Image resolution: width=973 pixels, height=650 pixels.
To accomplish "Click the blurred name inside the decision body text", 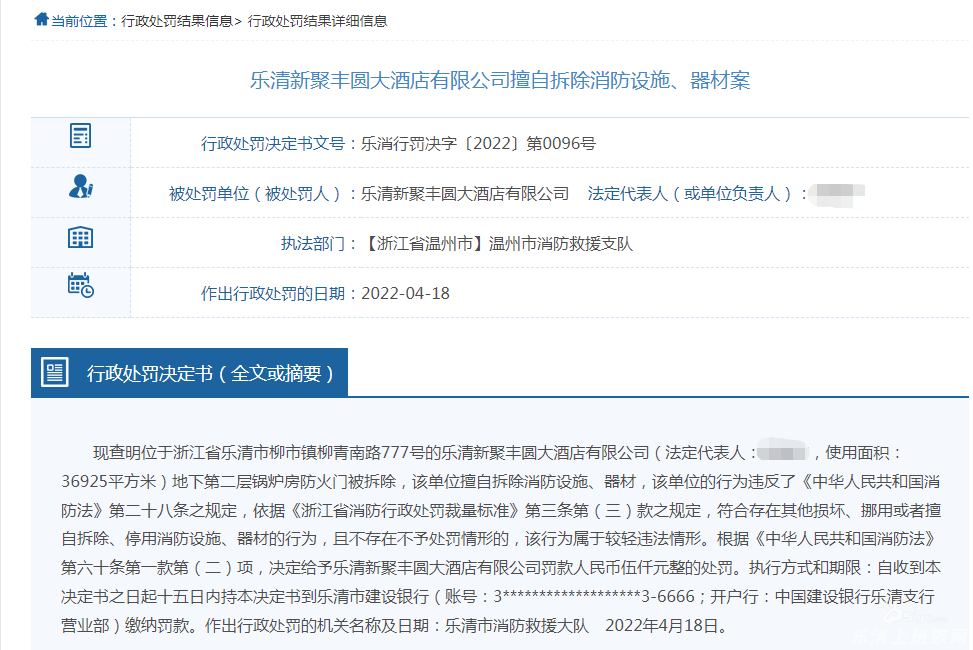I will [788, 453].
